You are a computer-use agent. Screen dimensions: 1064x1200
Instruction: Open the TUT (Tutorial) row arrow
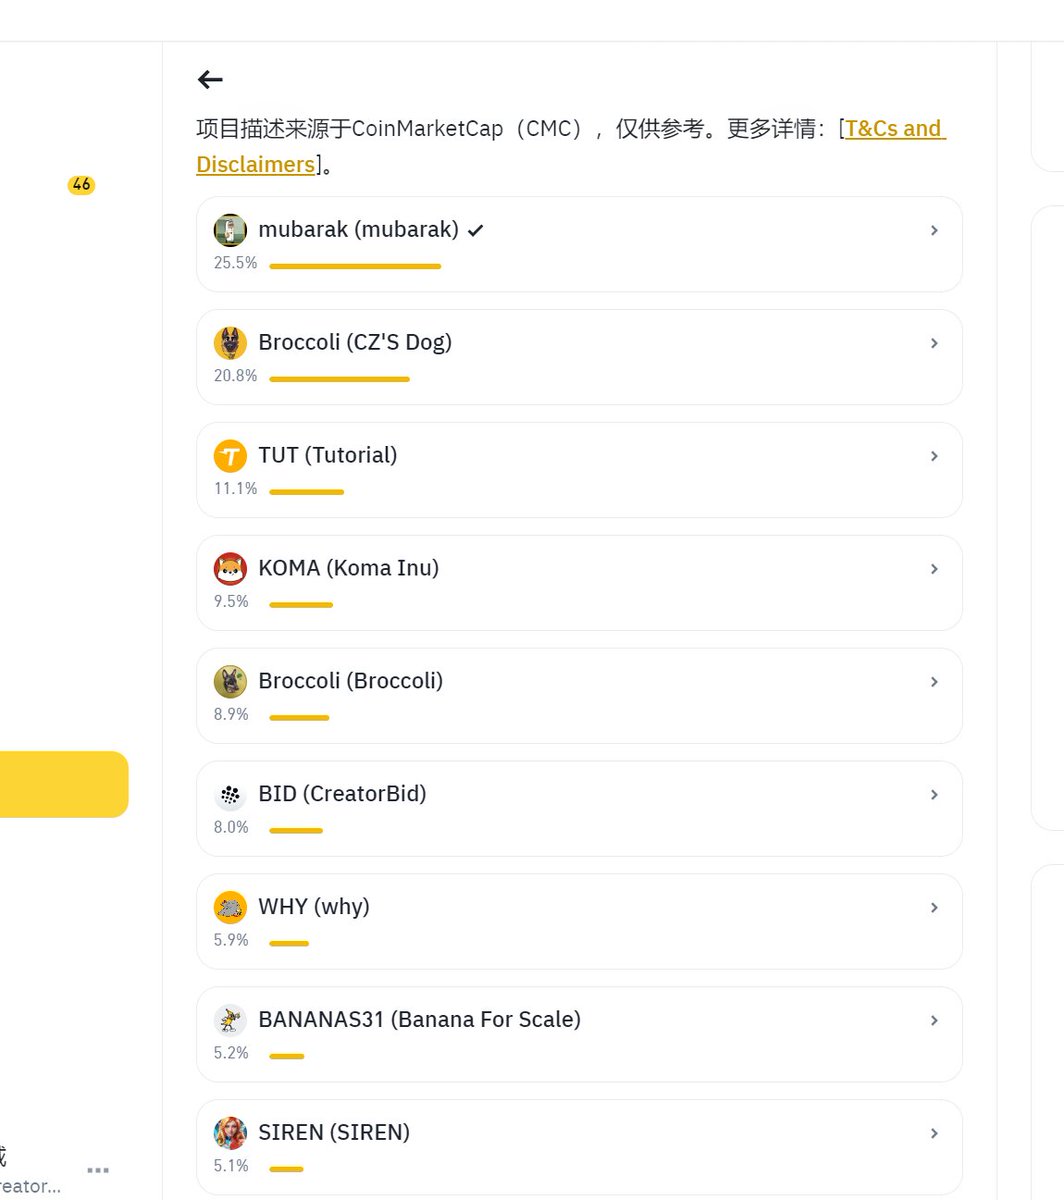934,456
